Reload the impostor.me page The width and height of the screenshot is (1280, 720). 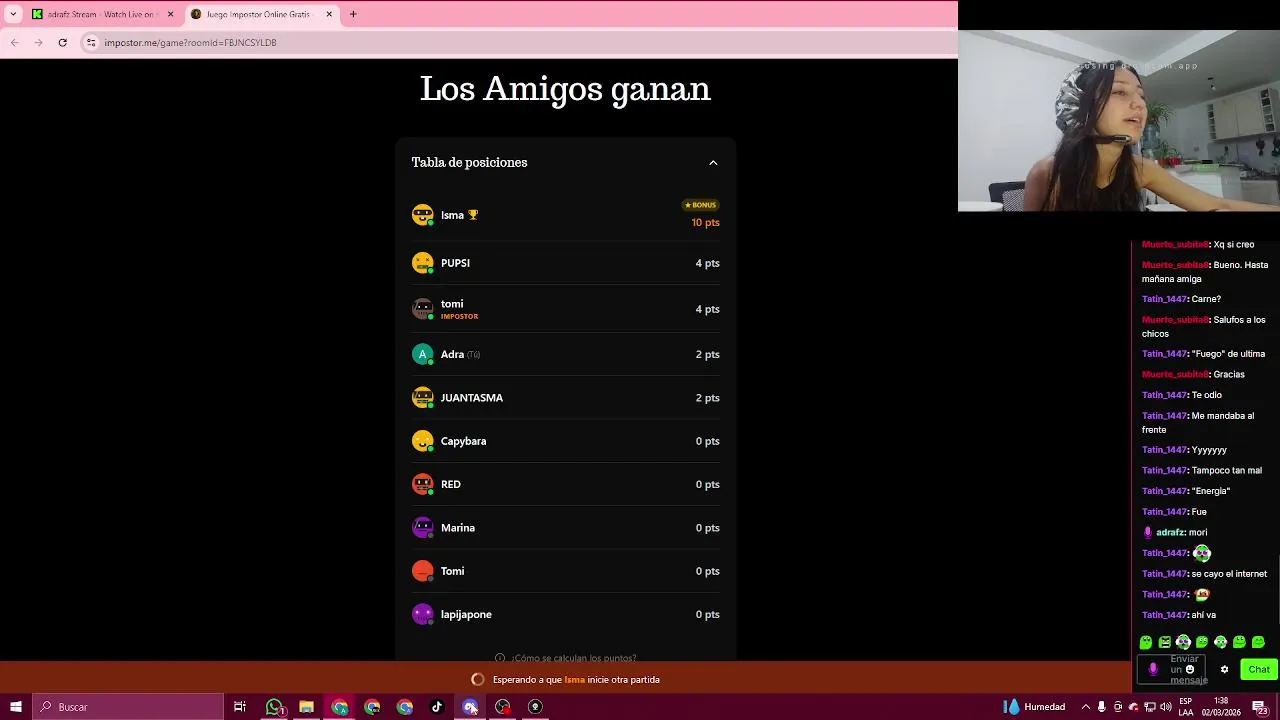(62, 42)
